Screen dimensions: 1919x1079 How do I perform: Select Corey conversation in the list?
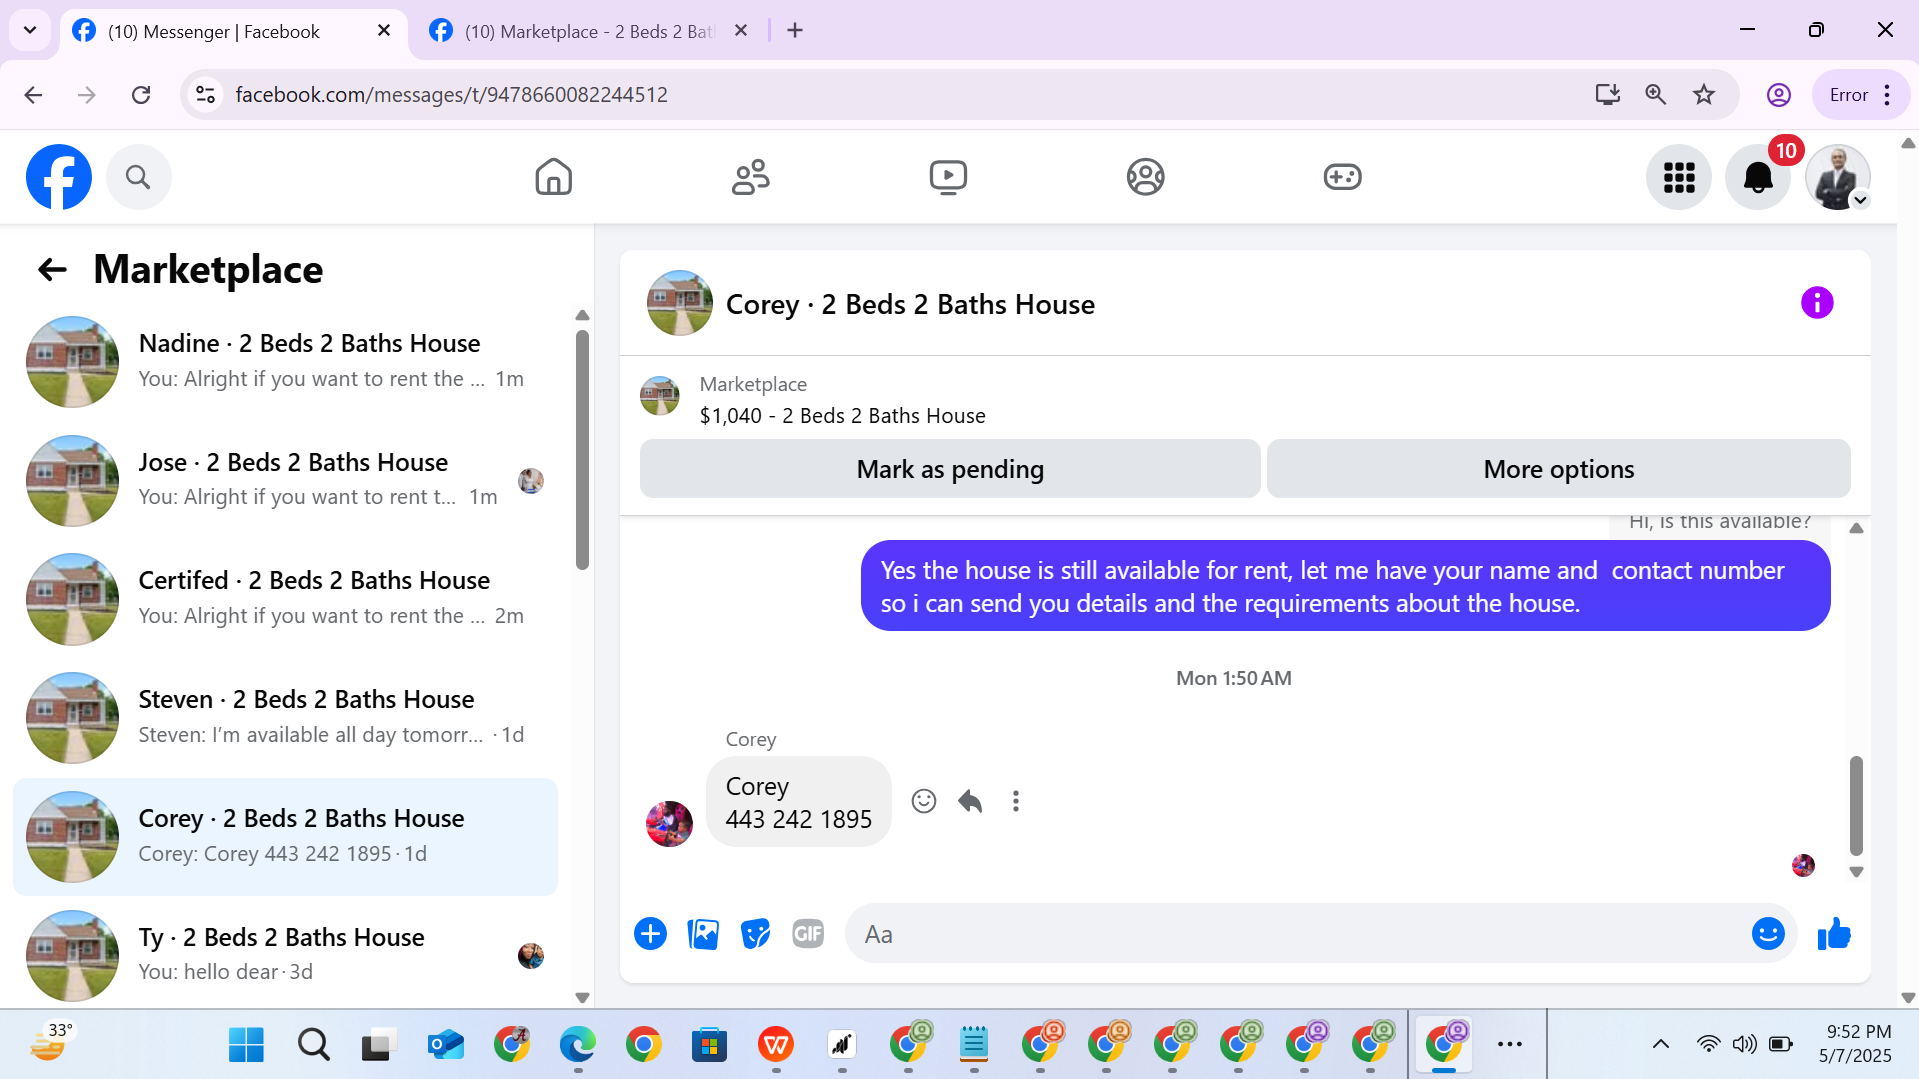tap(285, 837)
